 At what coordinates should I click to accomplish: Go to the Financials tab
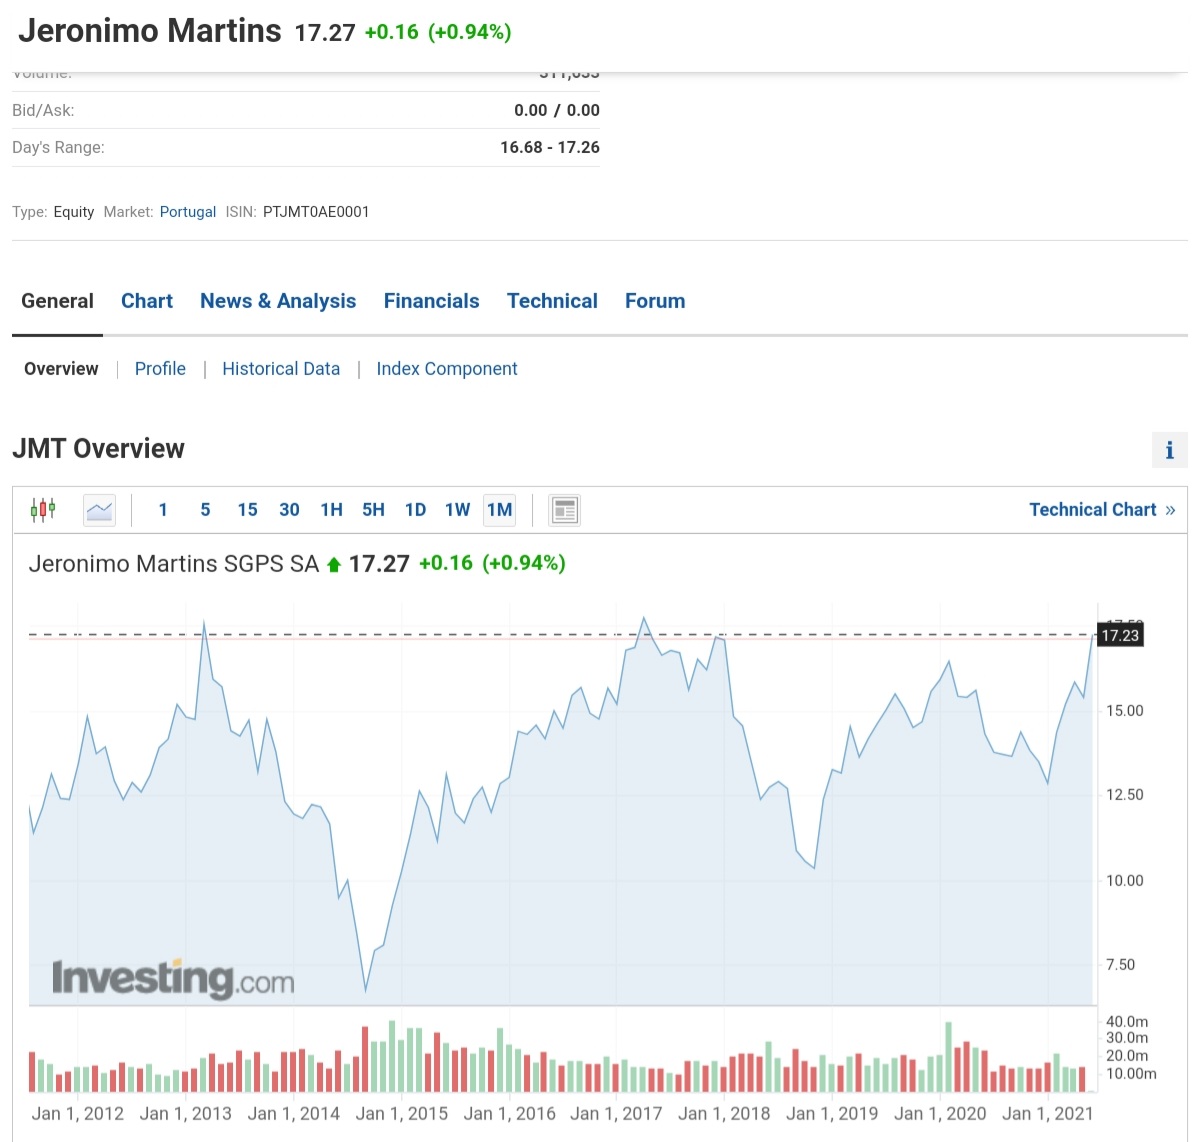pyautogui.click(x=431, y=301)
